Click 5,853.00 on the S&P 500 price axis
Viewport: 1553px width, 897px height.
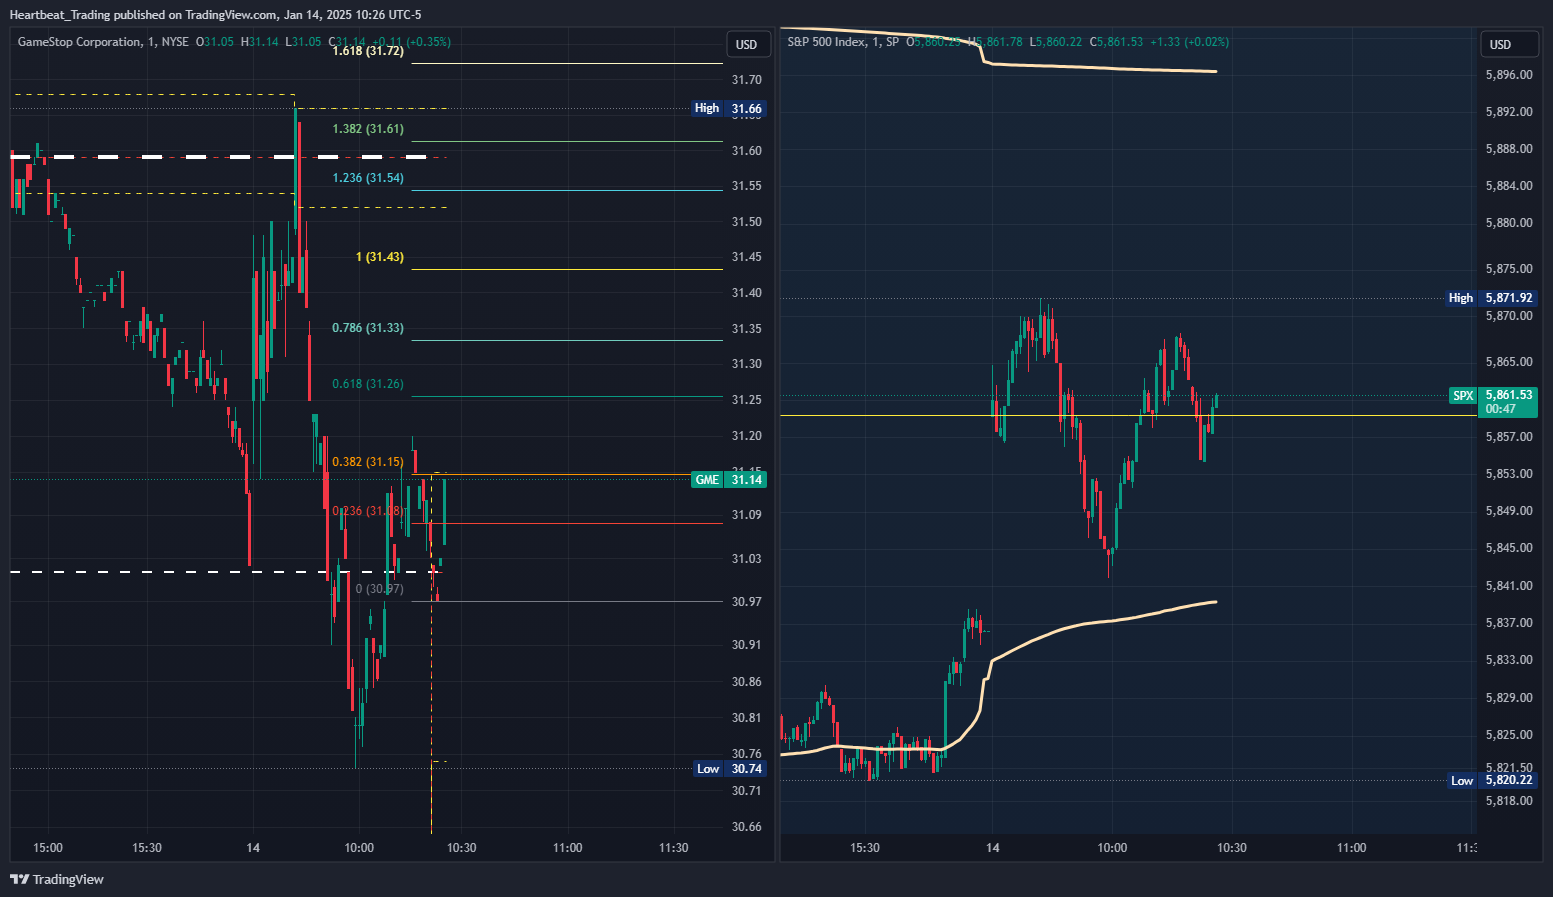point(1509,474)
